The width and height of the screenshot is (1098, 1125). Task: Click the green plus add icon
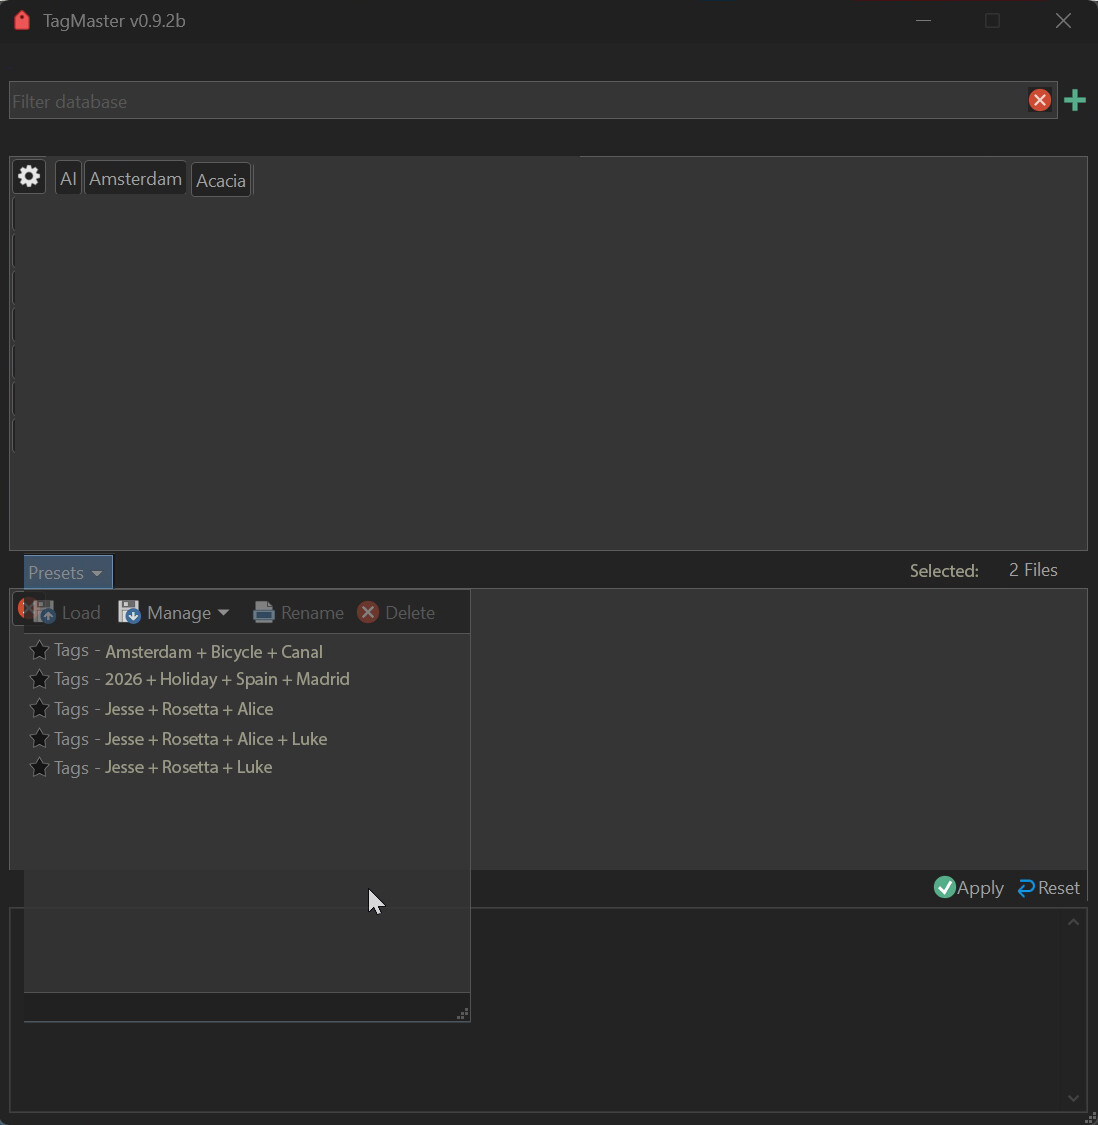[1075, 100]
